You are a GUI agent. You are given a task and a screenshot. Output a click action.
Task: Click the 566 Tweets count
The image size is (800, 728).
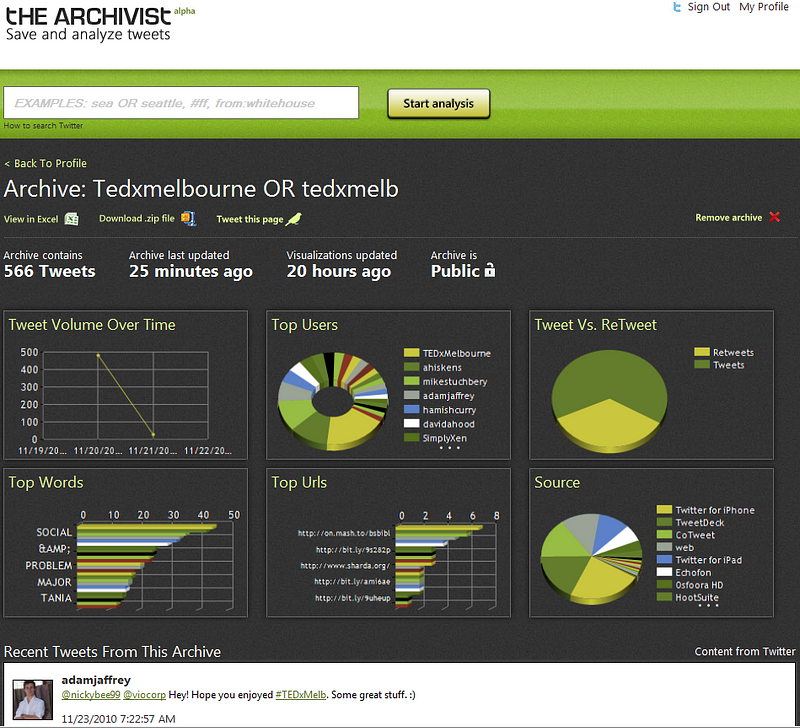[49, 271]
